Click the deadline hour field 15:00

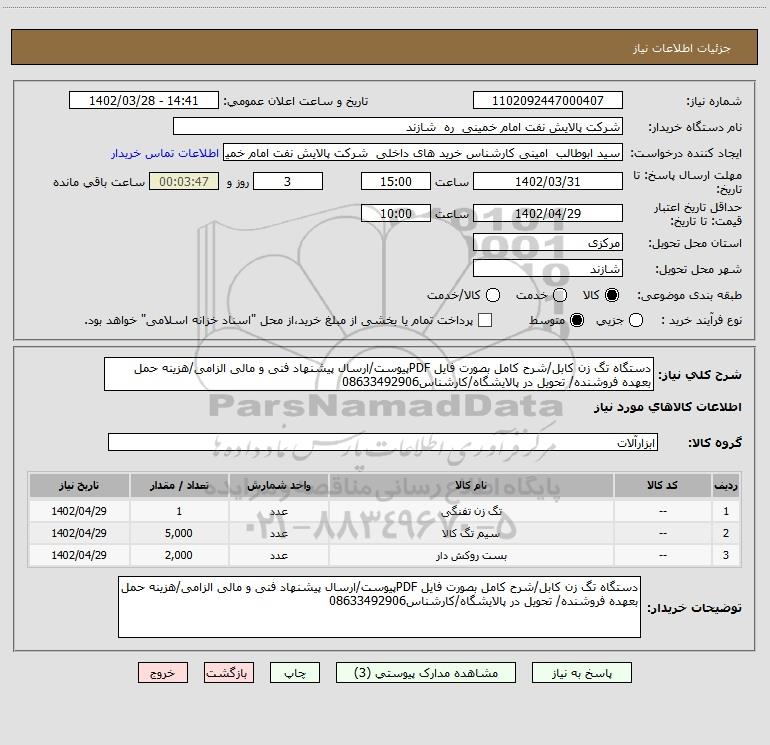click(x=396, y=182)
